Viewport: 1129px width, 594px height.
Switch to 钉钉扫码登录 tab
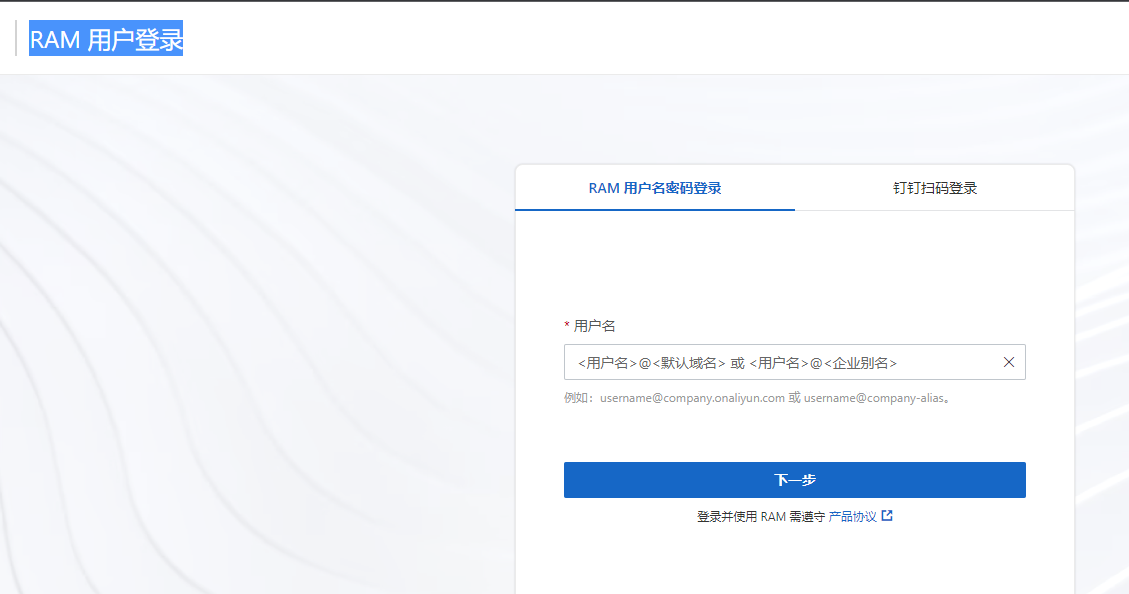pyautogui.click(x=935, y=188)
